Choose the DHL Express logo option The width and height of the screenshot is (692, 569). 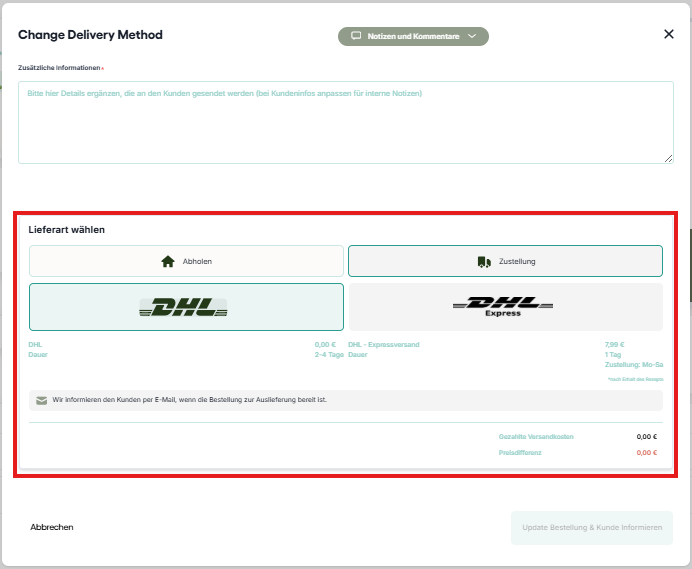[504, 307]
